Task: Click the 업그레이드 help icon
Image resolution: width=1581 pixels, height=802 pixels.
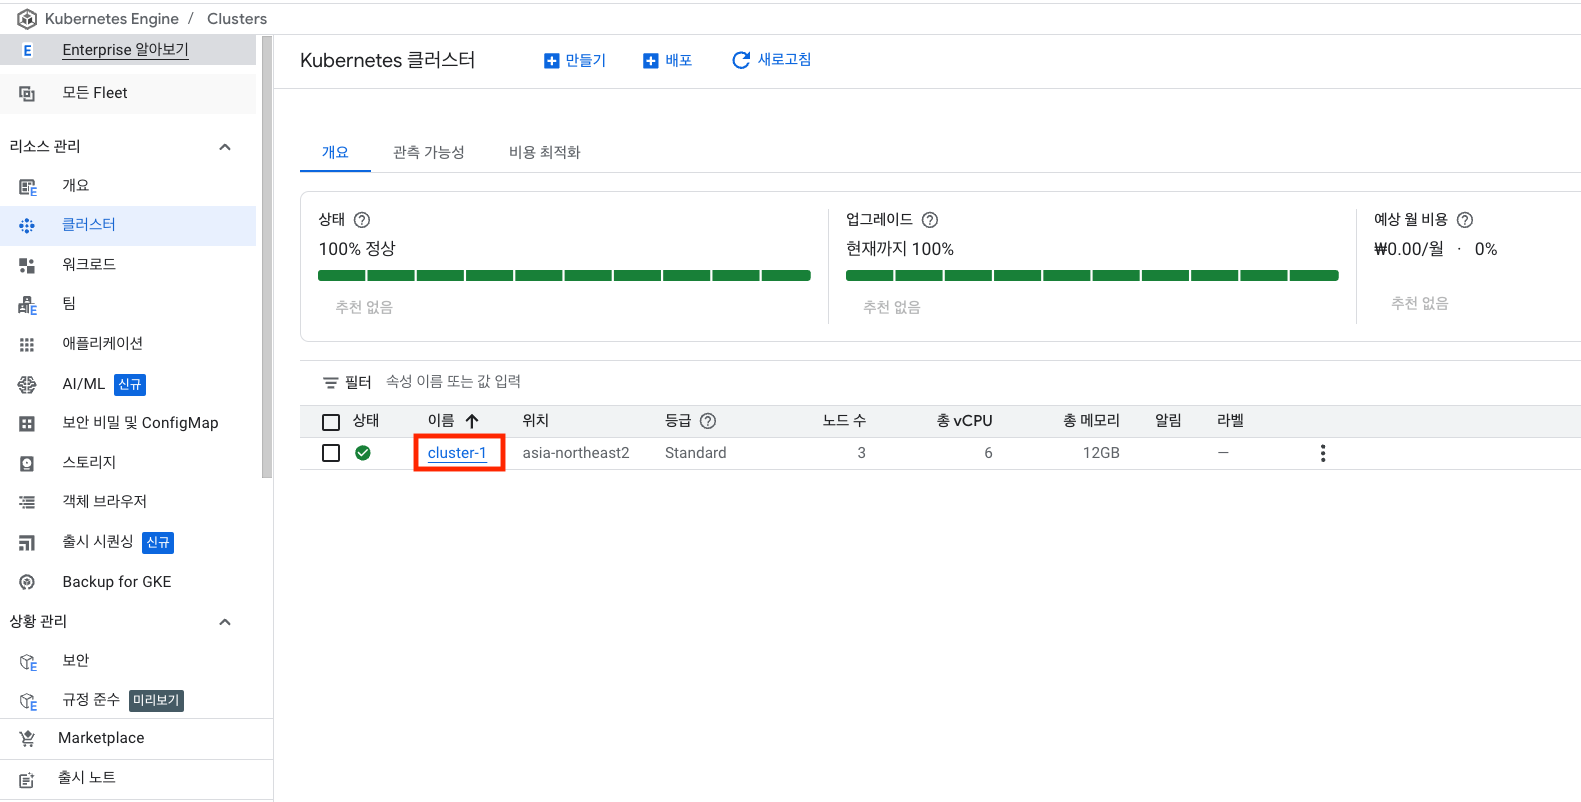Action: point(930,220)
